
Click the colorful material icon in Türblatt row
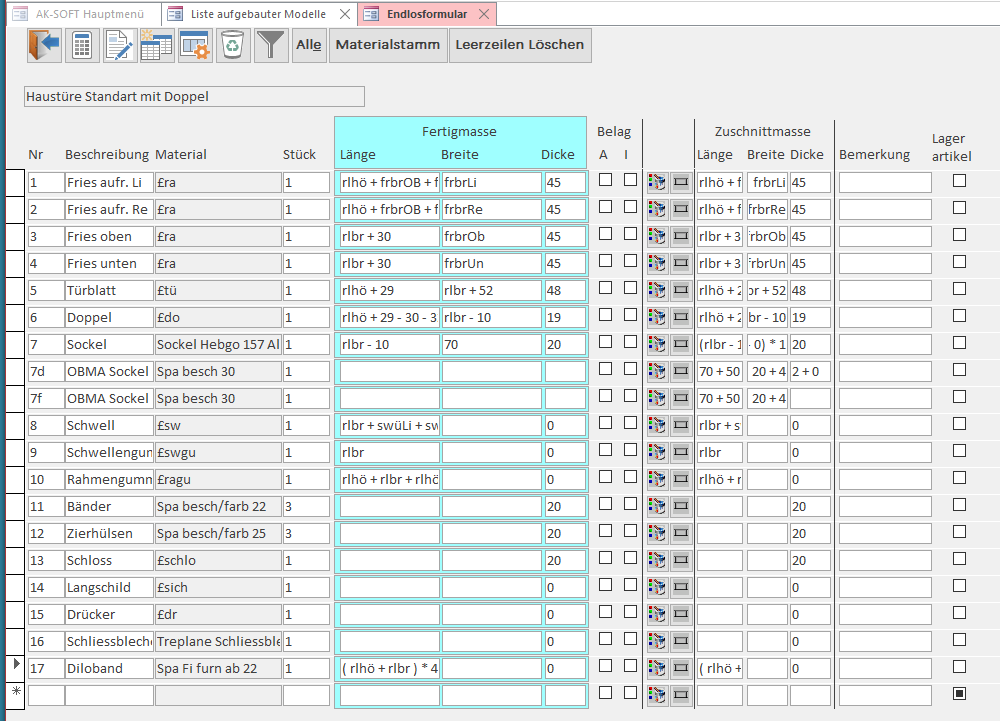pos(657,290)
